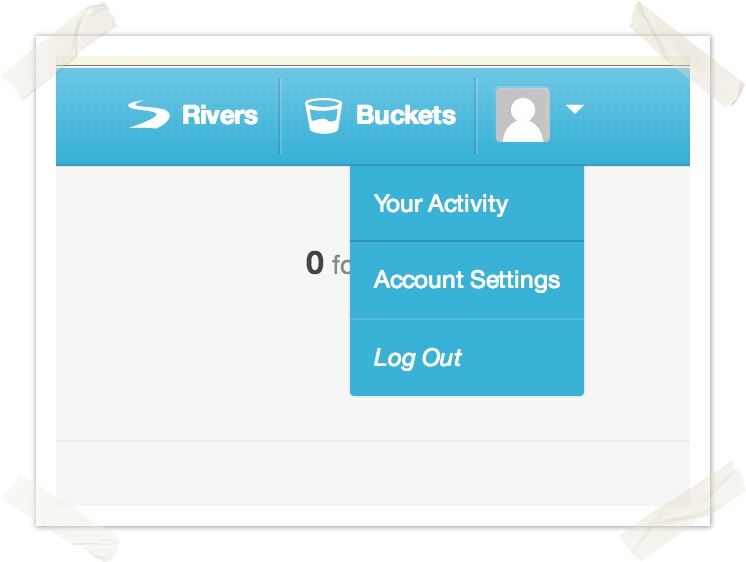The width and height of the screenshot is (746, 562).
Task: Click the user avatar silhouette icon
Action: tap(522, 114)
